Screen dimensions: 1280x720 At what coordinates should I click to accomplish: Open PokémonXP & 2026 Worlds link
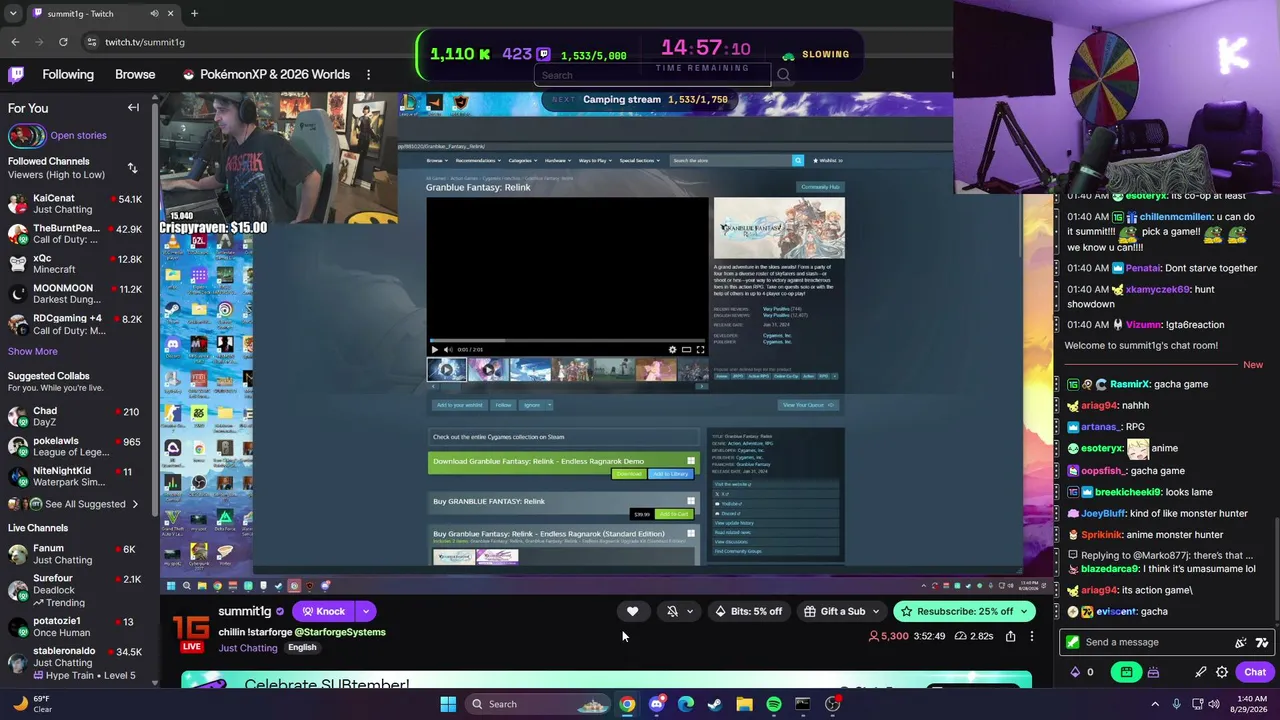click(x=266, y=74)
